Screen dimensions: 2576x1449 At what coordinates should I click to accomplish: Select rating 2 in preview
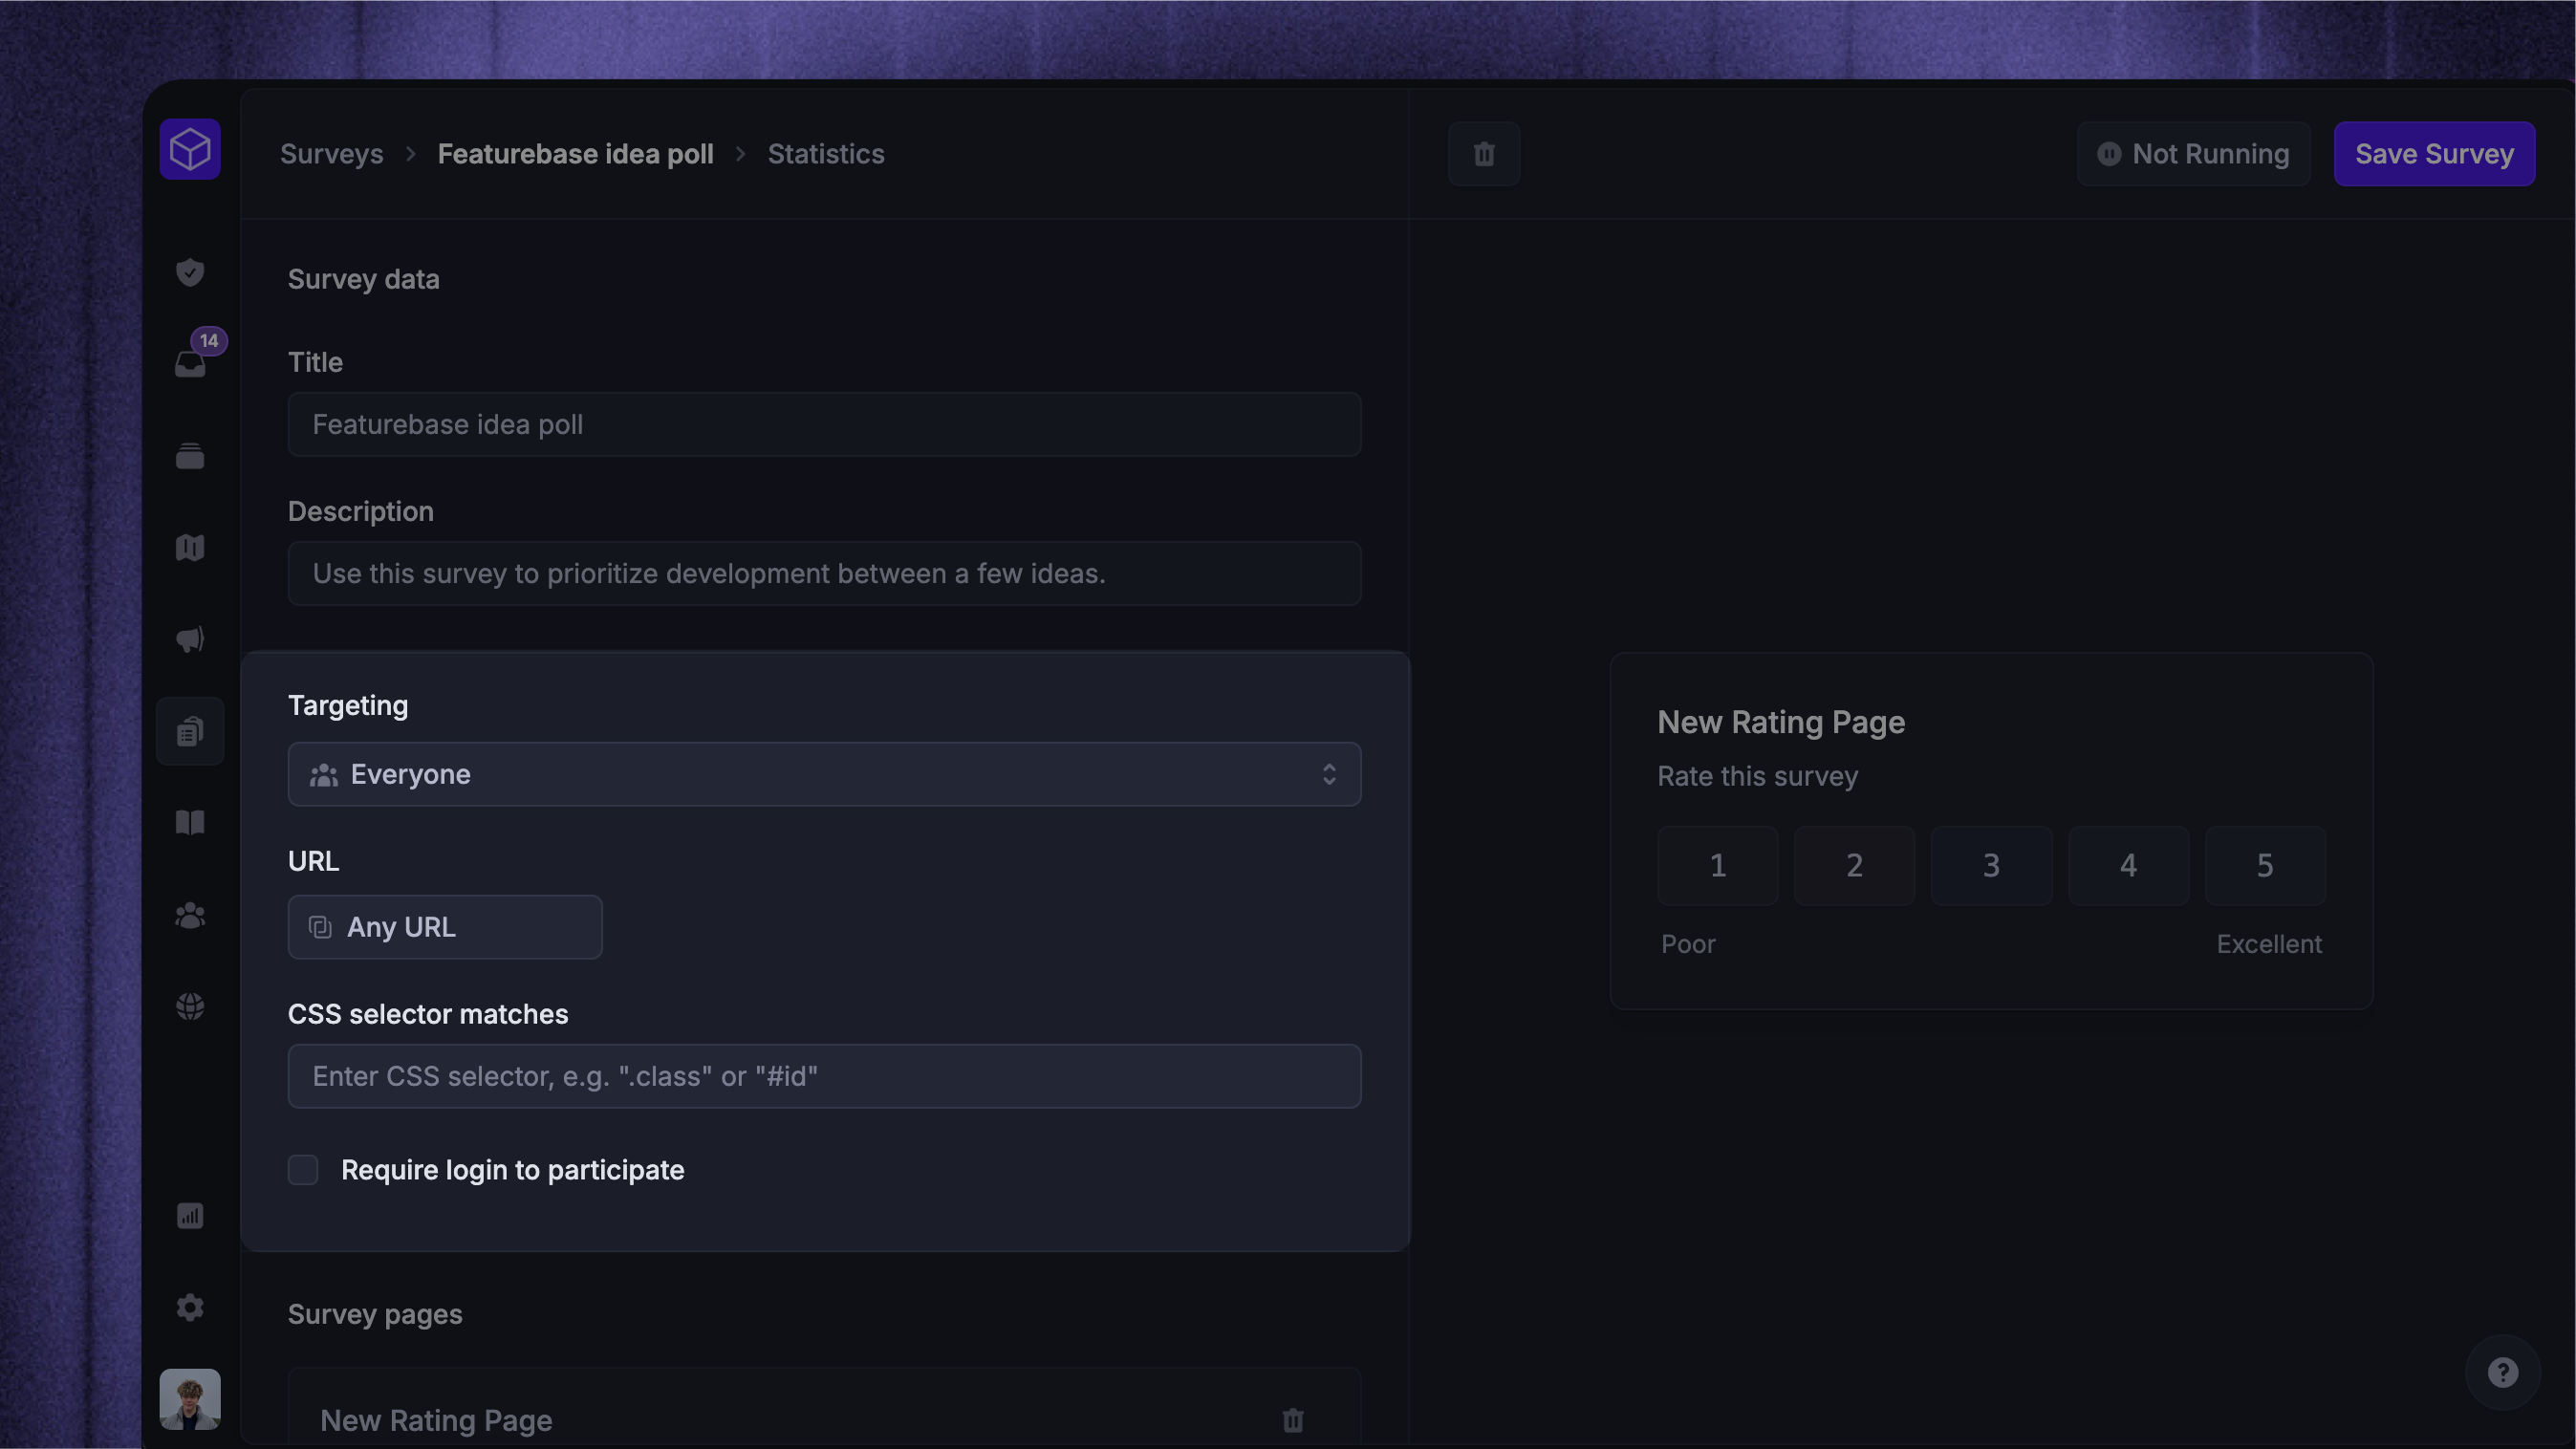click(x=1855, y=866)
